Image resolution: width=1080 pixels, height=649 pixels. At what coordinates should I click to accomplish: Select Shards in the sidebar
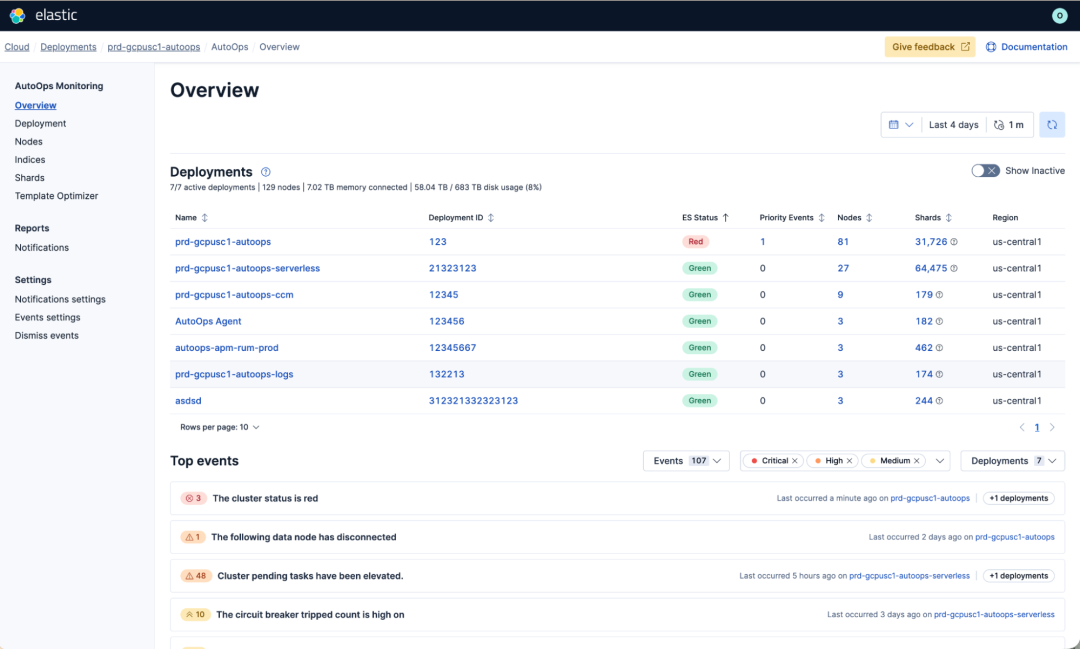30,178
